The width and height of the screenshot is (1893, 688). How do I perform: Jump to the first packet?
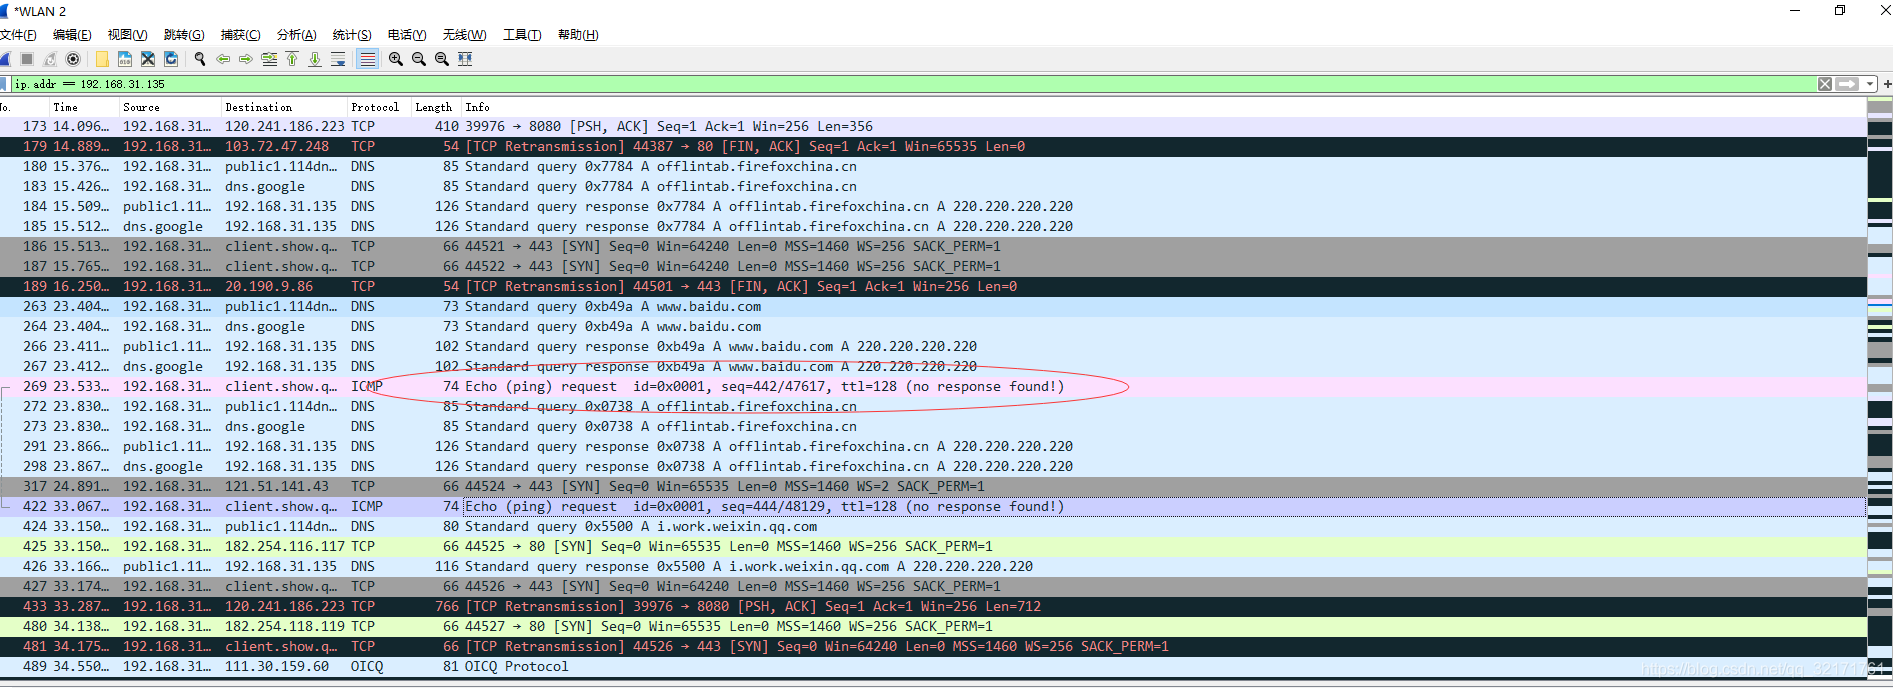292,59
